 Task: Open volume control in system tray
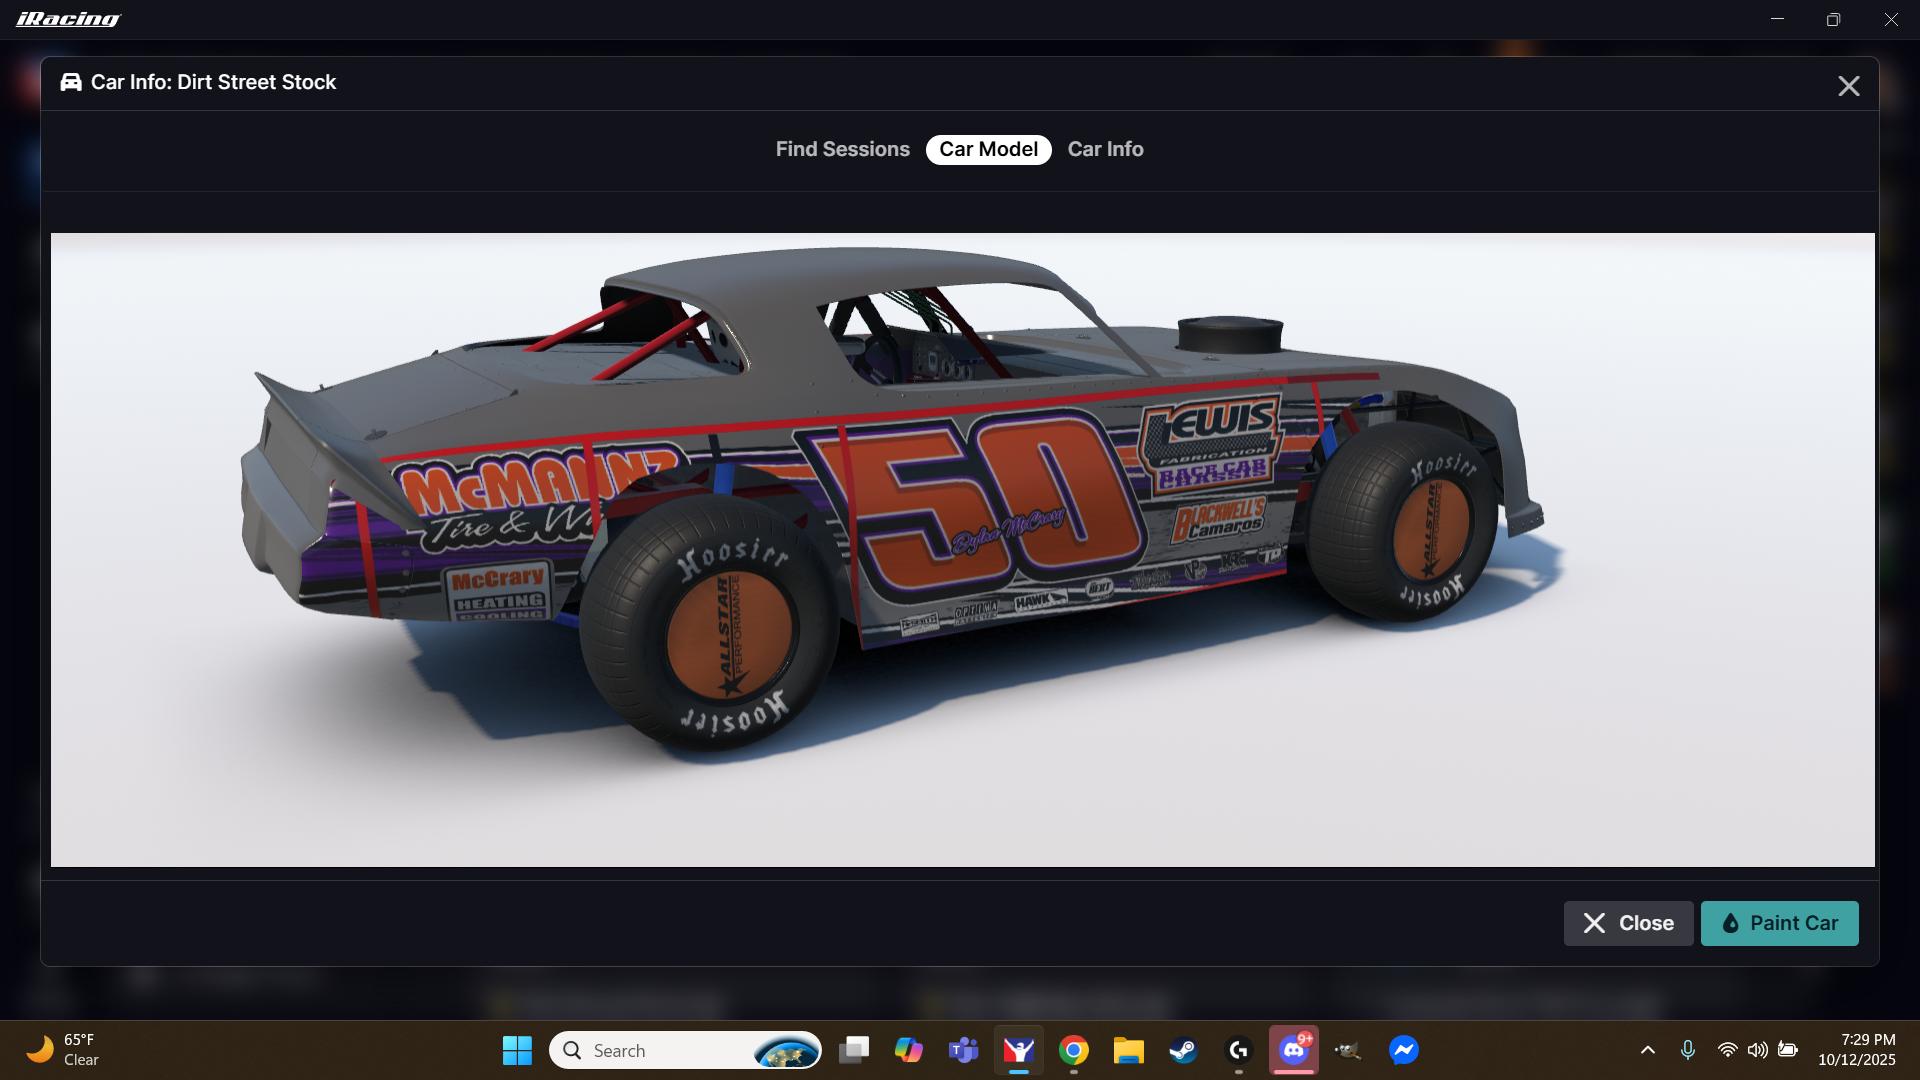1757,1050
